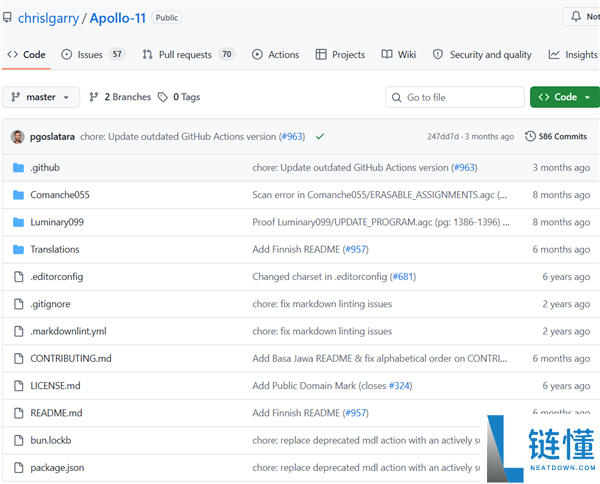Click the file icon next to .markdownlint.yml
The image size is (600, 484).
tap(18, 331)
